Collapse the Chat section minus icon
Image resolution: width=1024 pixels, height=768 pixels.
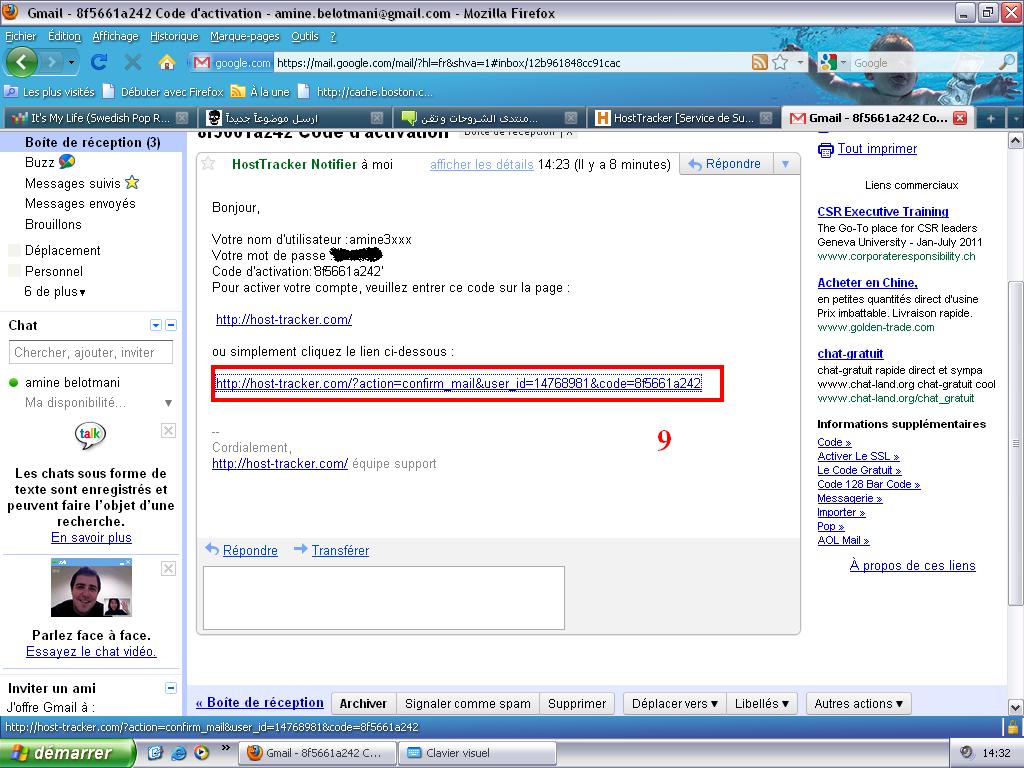(171, 325)
